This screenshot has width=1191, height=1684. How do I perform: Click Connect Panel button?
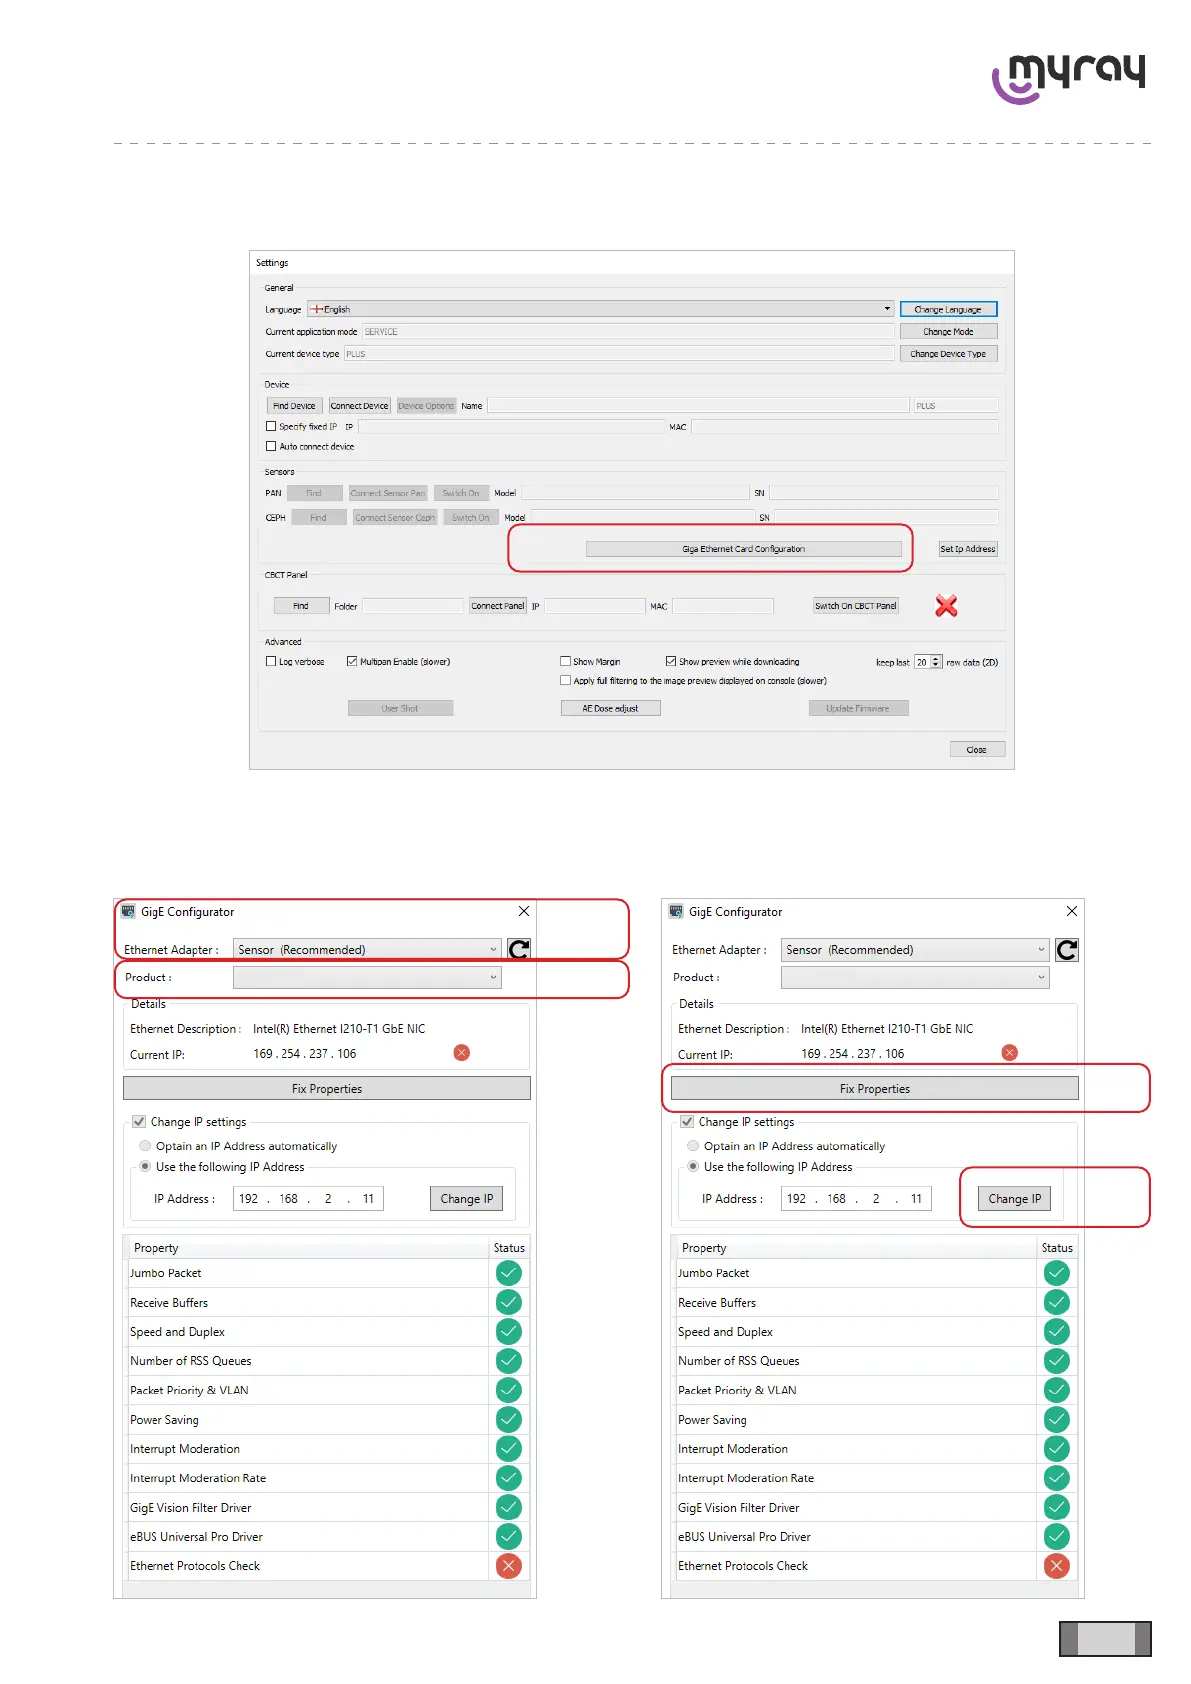[498, 605]
